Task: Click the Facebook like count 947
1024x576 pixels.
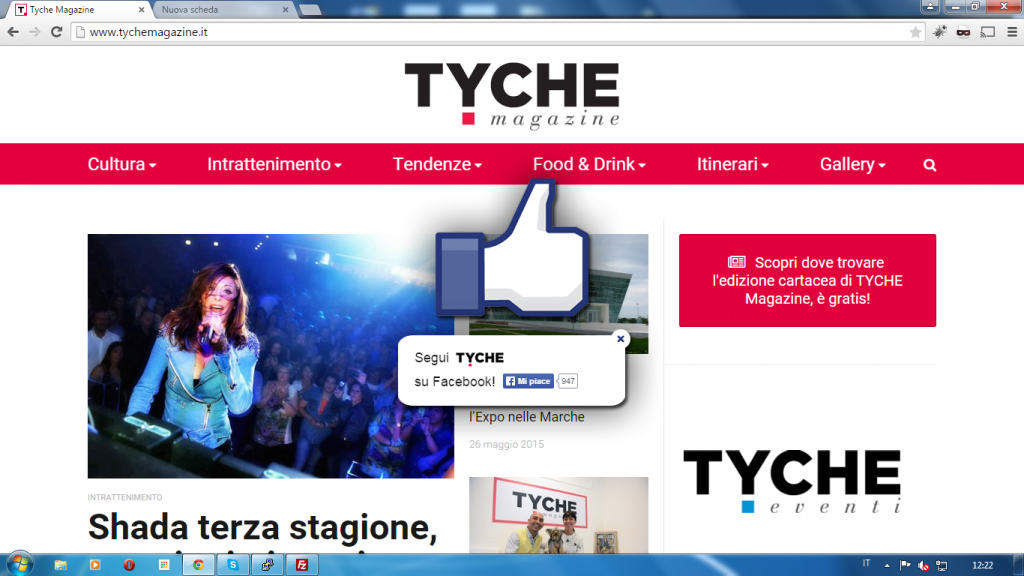Action: pos(568,381)
